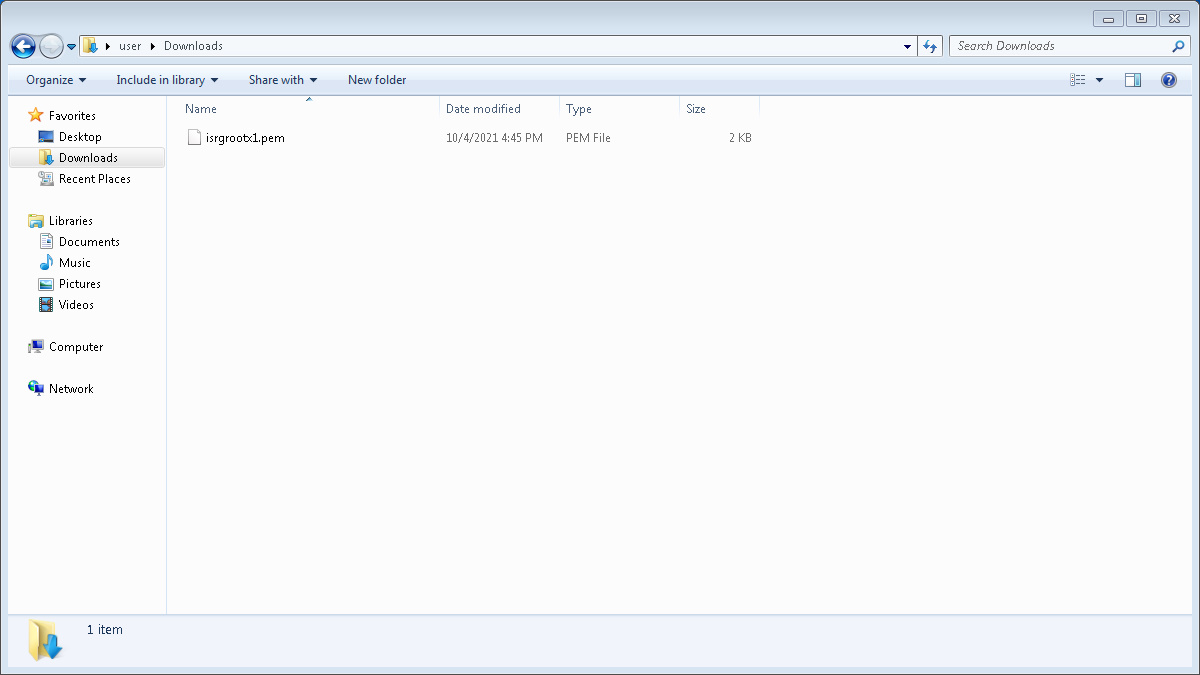Click the large Downloads folder icon in details pane
The height and width of the screenshot is (675, 1200).
(45, 640)
